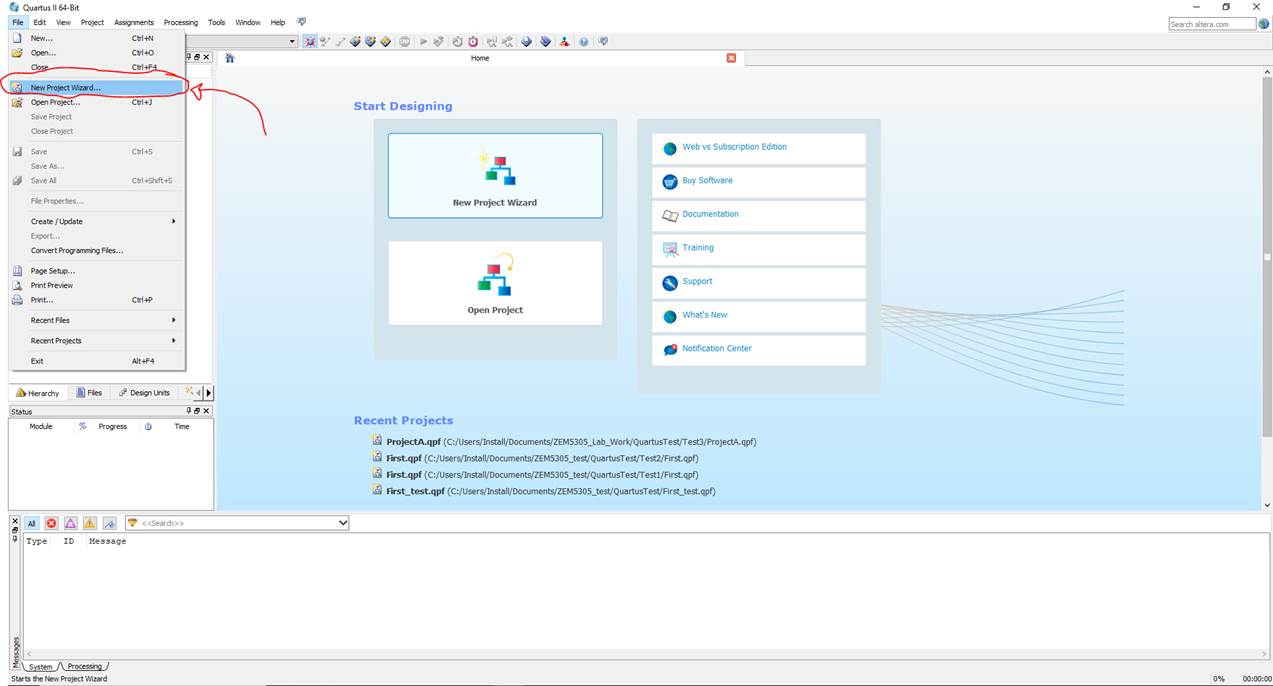
Task: Click the large New Project Wizard tile
Action: (x=495, y=175)
